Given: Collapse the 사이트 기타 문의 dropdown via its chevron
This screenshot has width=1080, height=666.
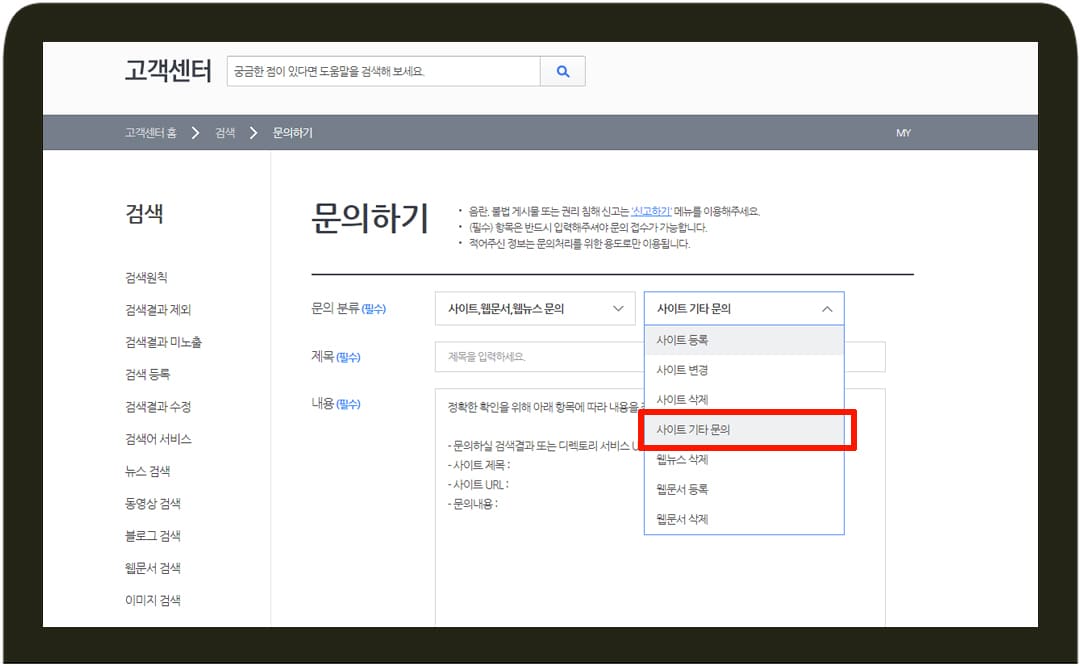Looking at the screenshot, I should pyautogui.click(x=827, y=309).
